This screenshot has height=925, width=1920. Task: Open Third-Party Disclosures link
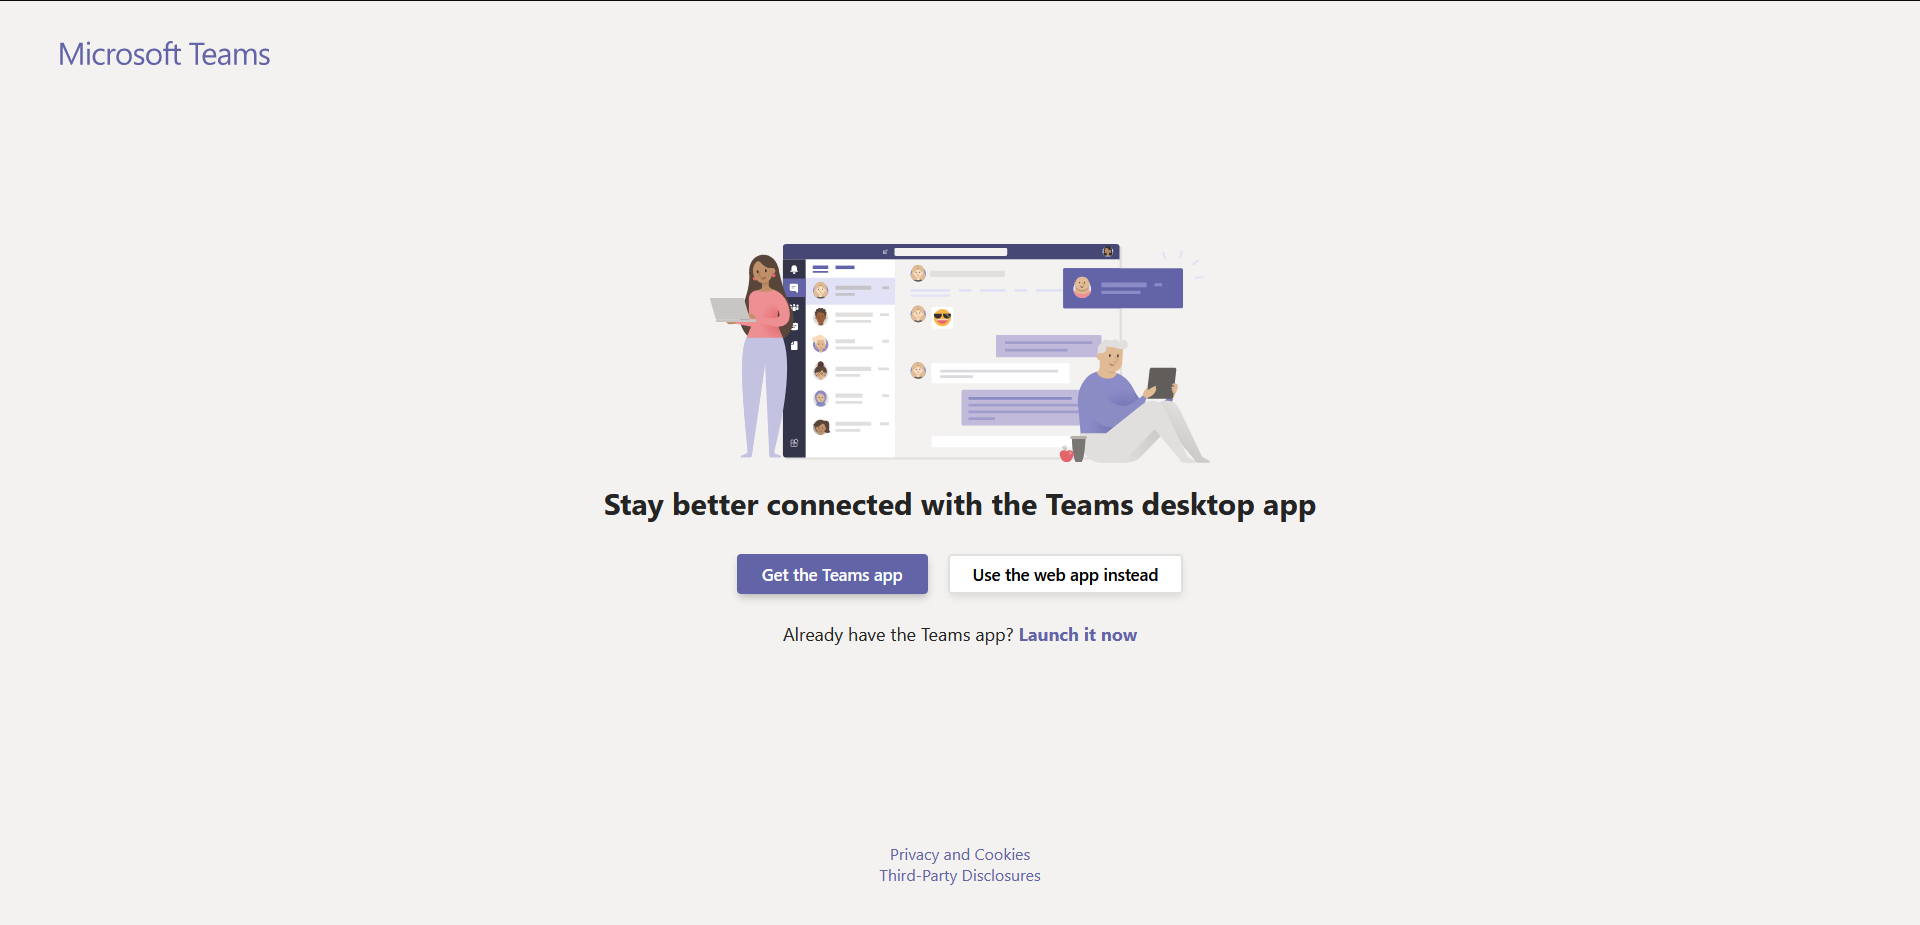click(x=960, y=875)
